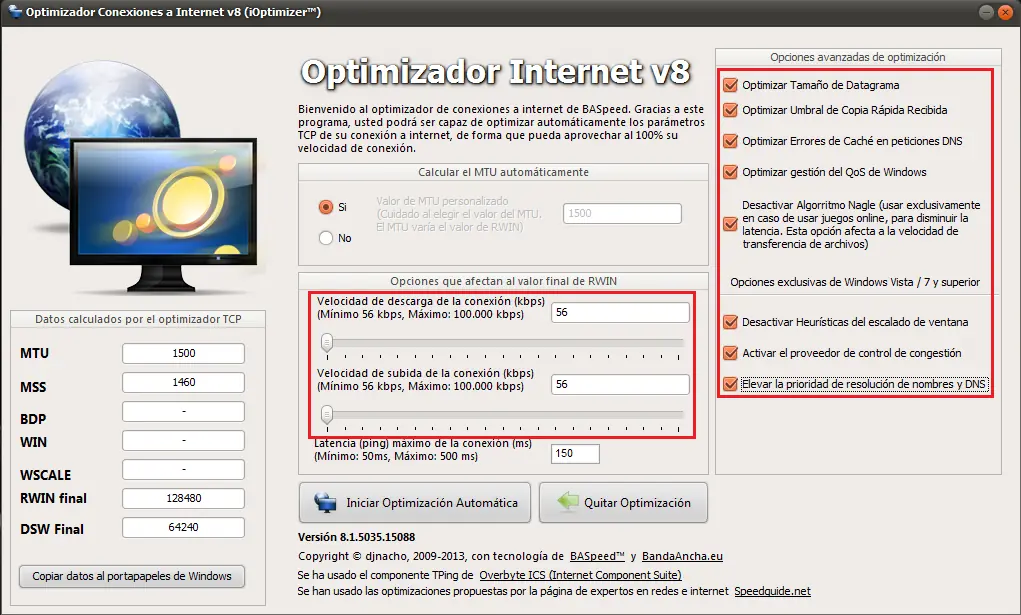The width and height of the screenshot is (1021, 615).
Task: Toggle "Desactivar Heurísticas del escalado de ventana"
Action: point(729,323)
